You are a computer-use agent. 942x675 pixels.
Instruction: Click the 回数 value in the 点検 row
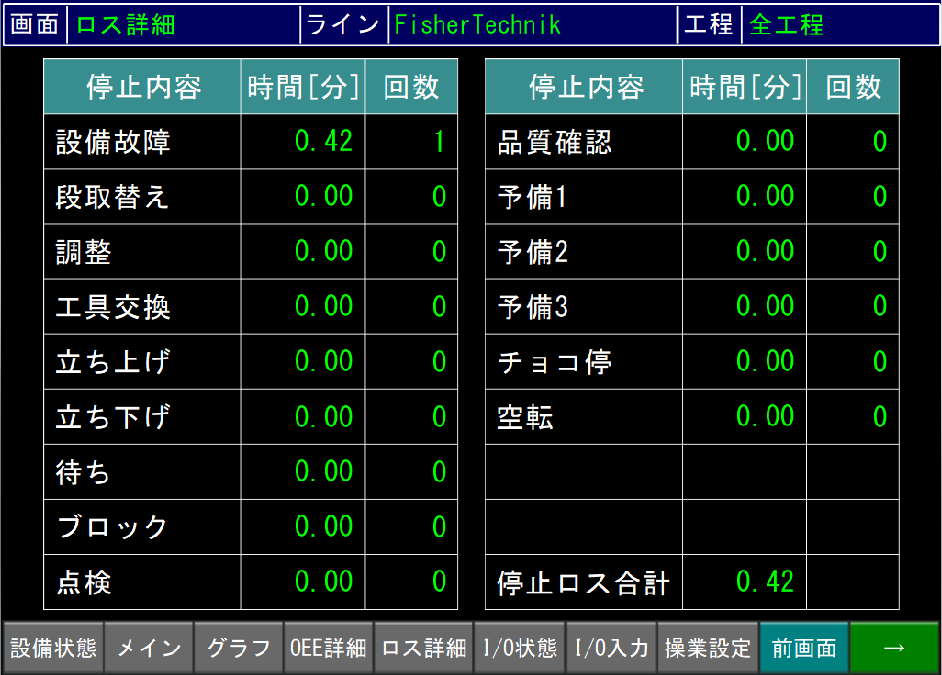(439, 581)
